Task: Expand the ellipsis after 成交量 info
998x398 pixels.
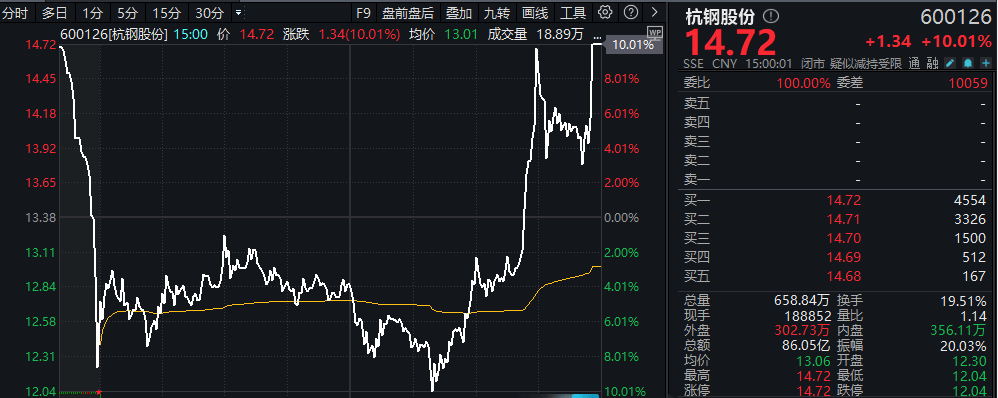Action: (x=596, y=35)
